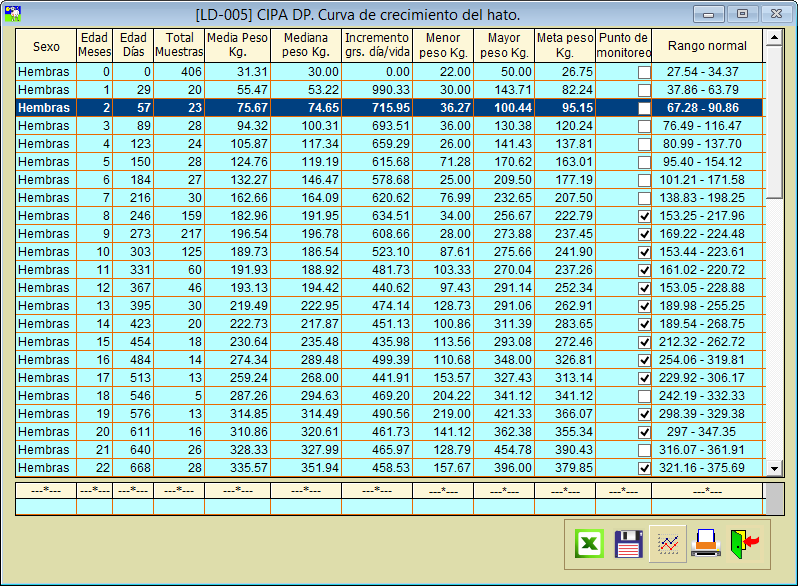Enable the monitoring point for month 18
This screenshot has height=586, width=798.
[x=644, y=396]
